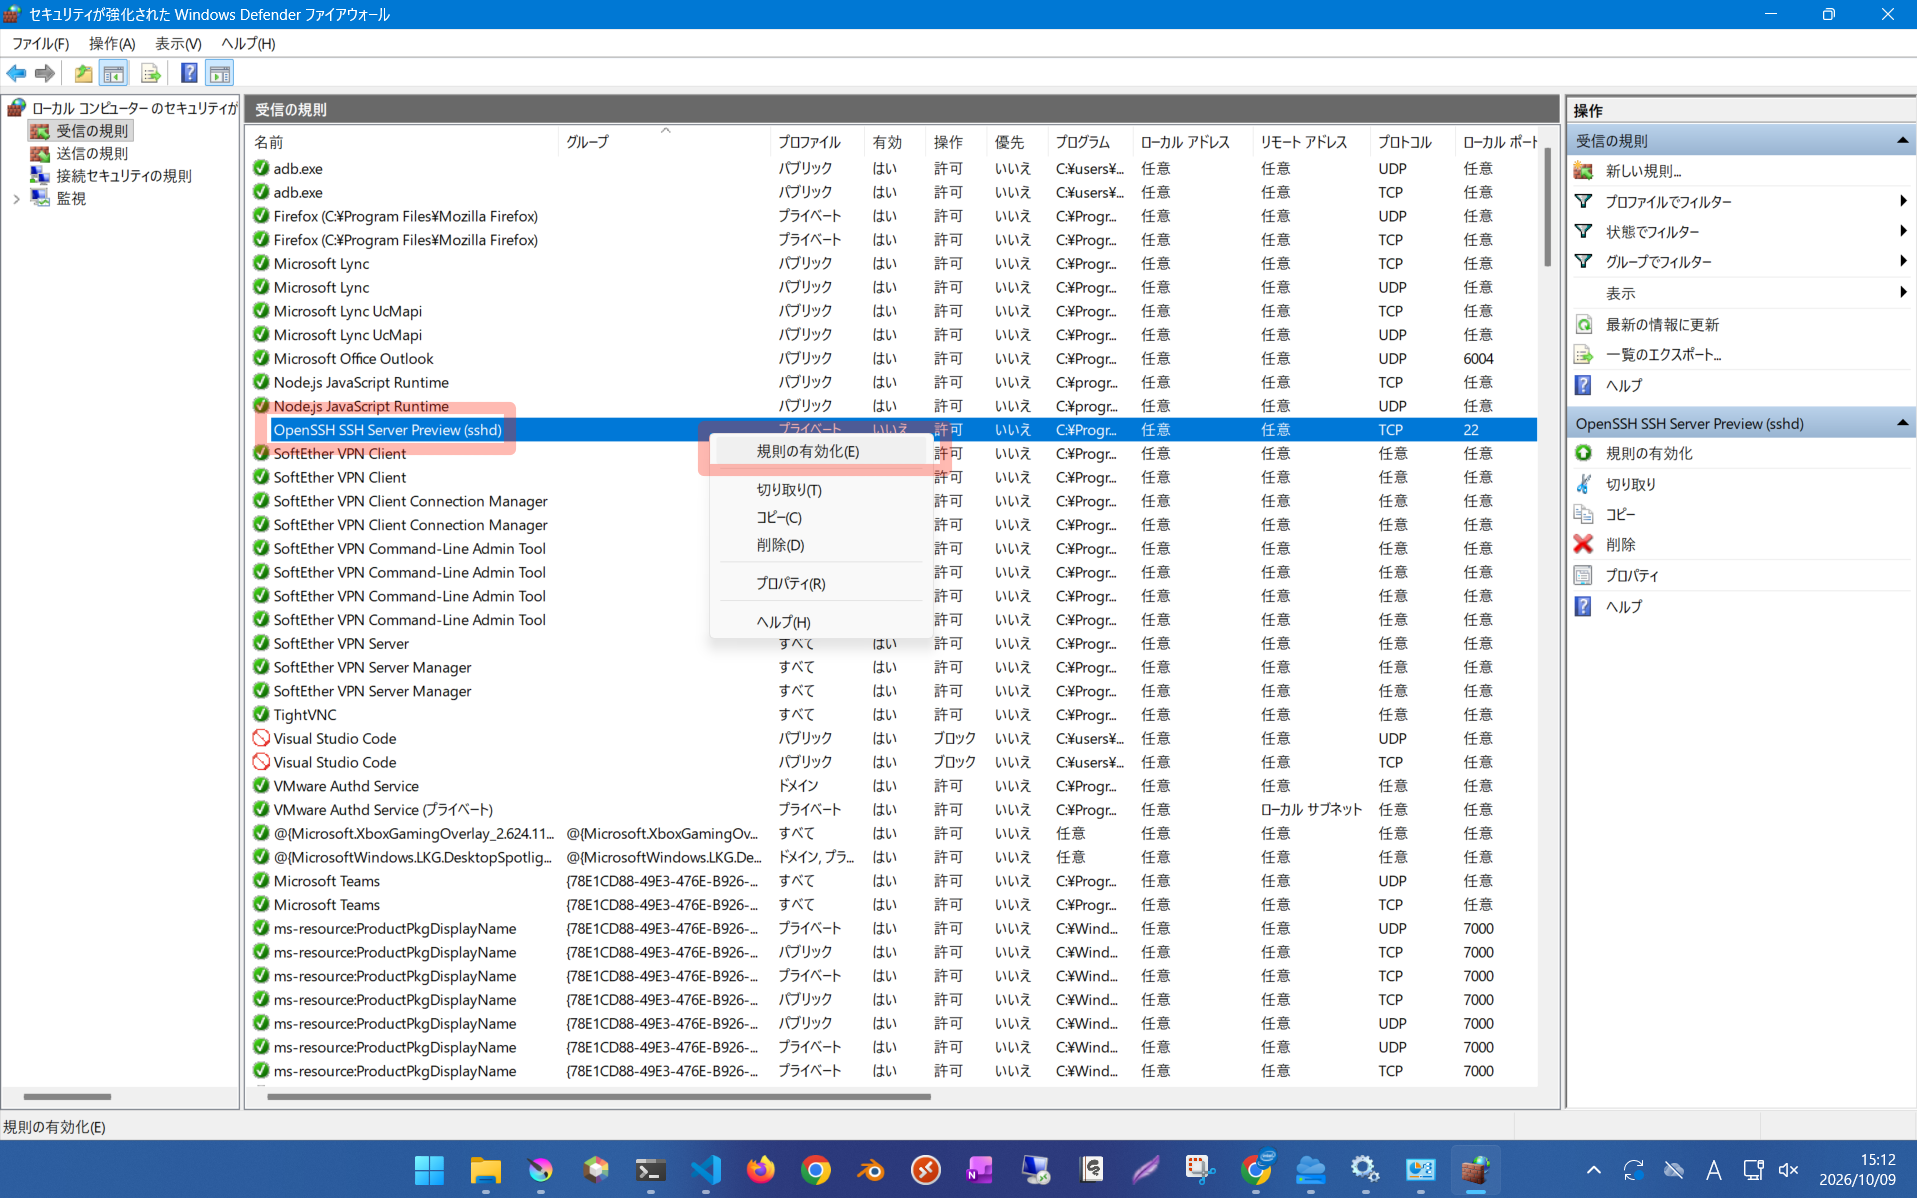Expand the 監視 tree node
The width and height of the screenshot is (1917, 1198).
point(16,198)
